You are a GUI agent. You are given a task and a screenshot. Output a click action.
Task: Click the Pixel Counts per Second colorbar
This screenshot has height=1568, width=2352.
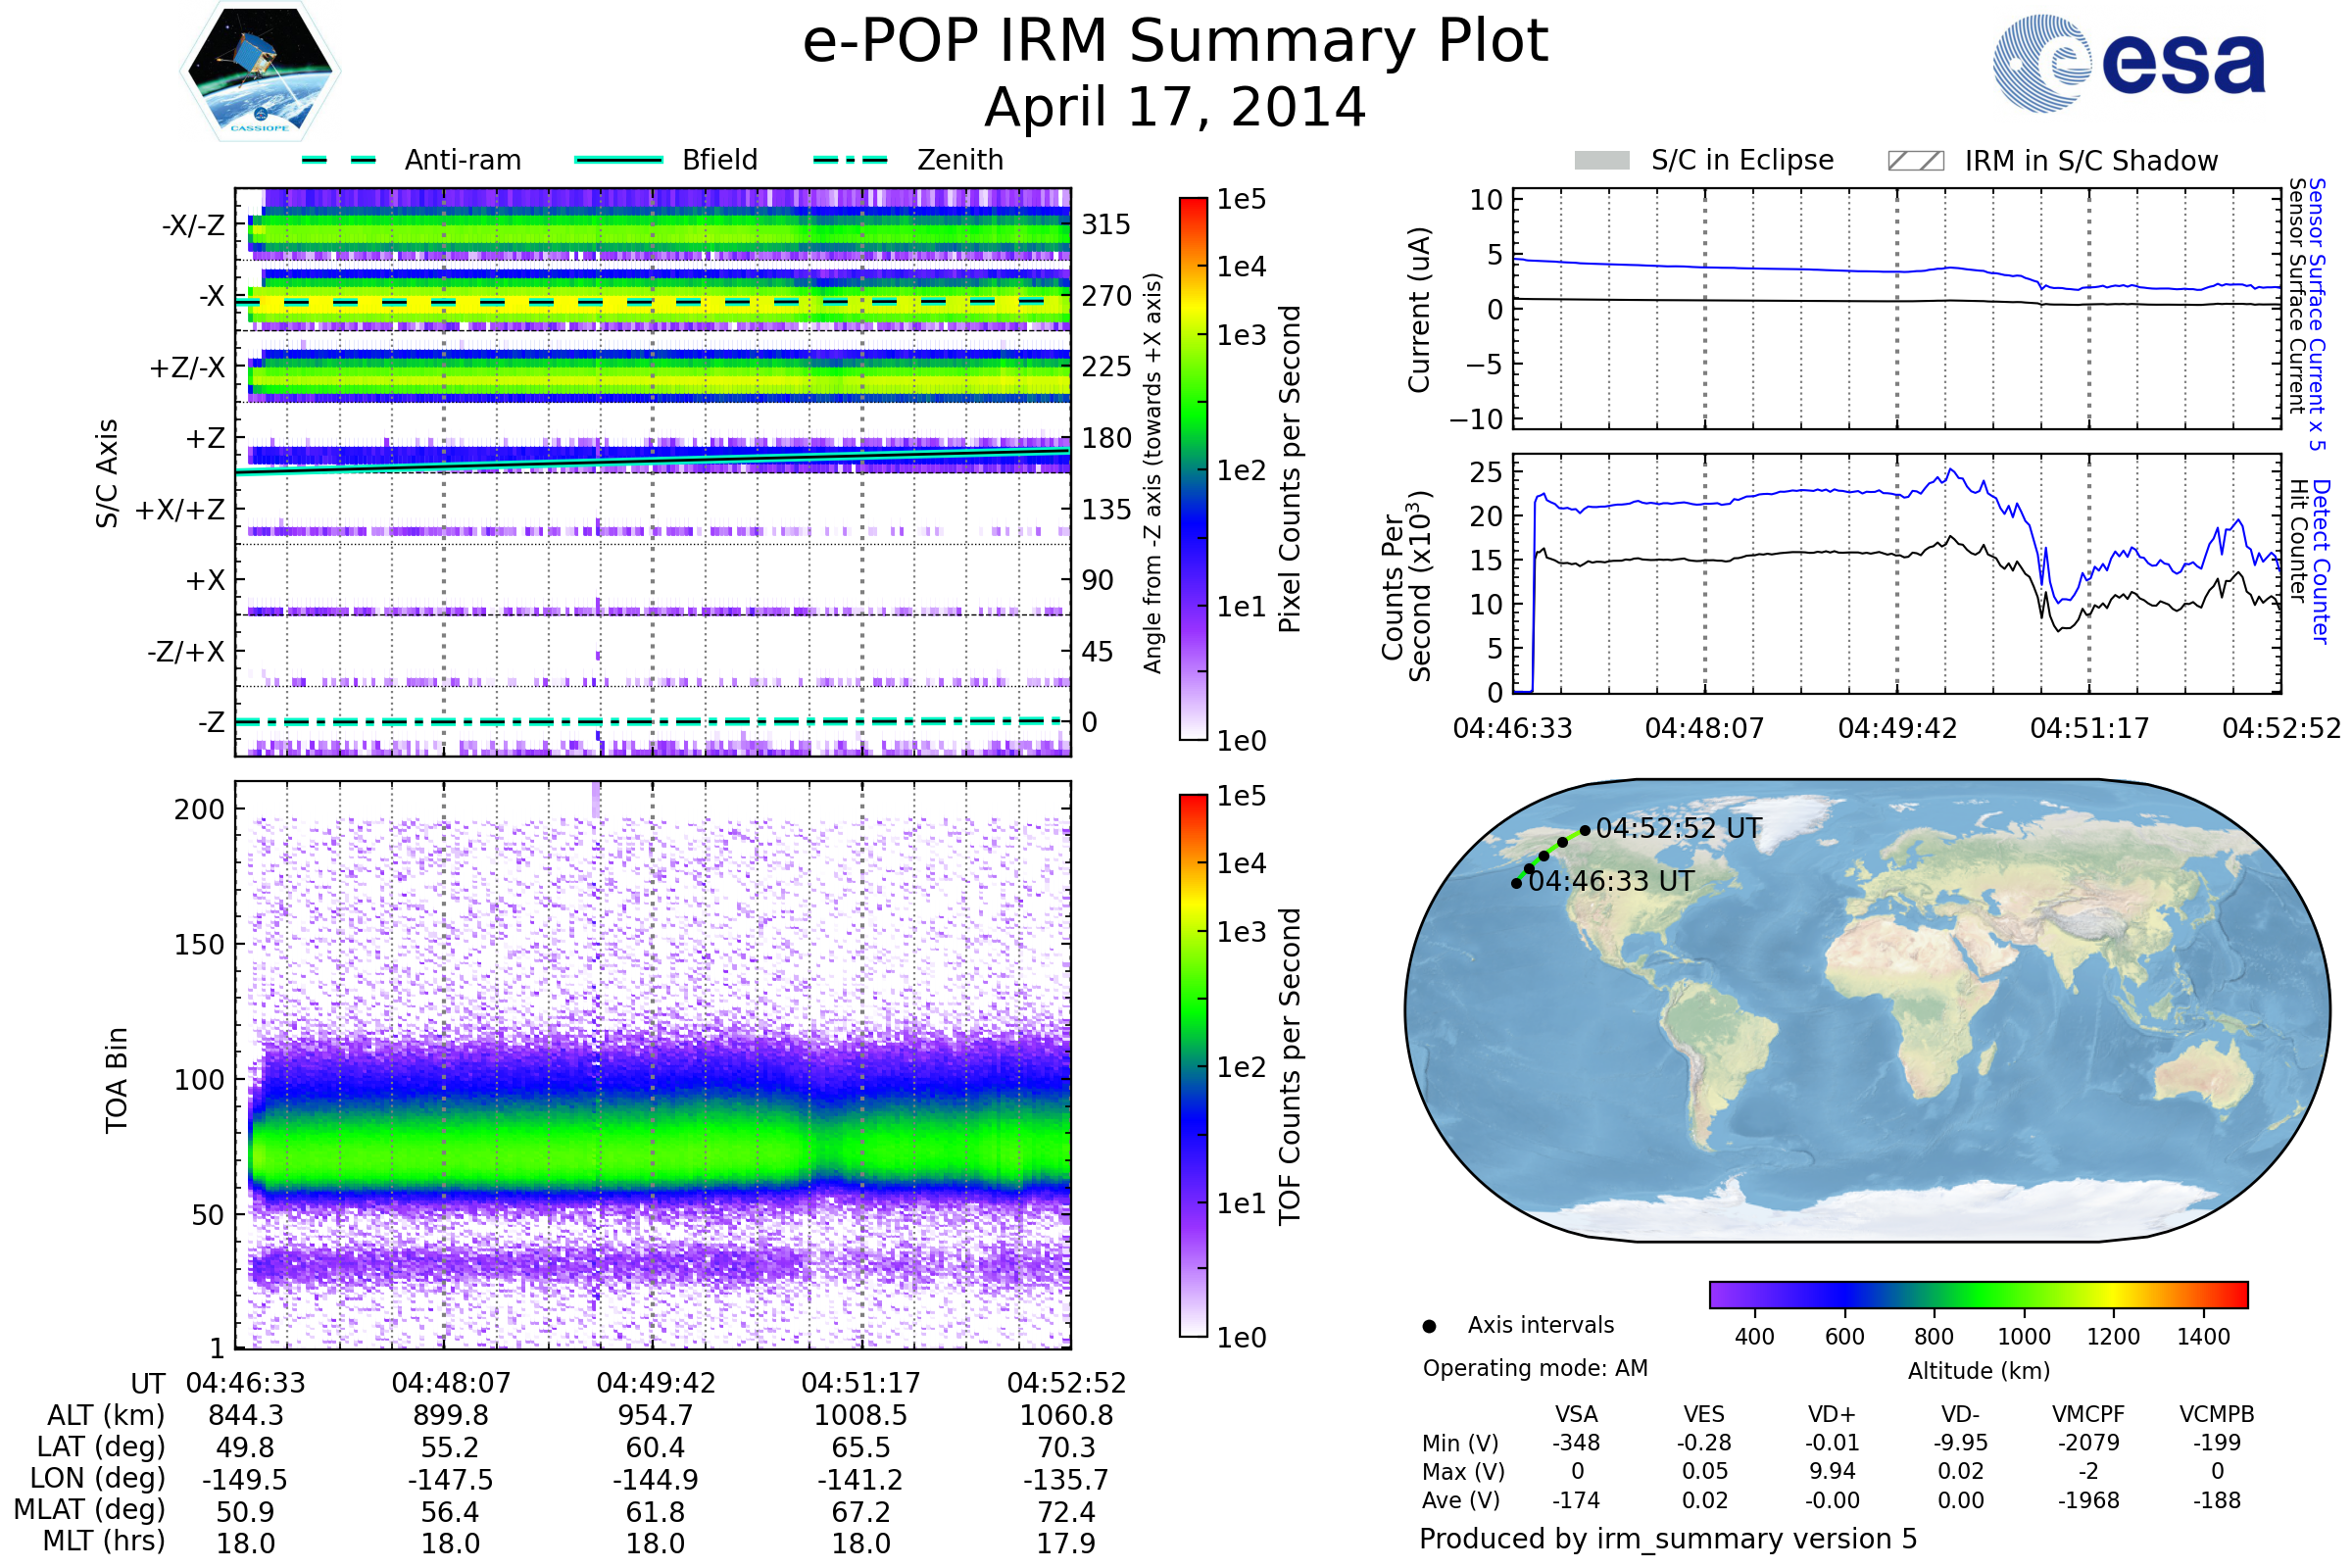pyautogui.click(x=1193, y=468)
